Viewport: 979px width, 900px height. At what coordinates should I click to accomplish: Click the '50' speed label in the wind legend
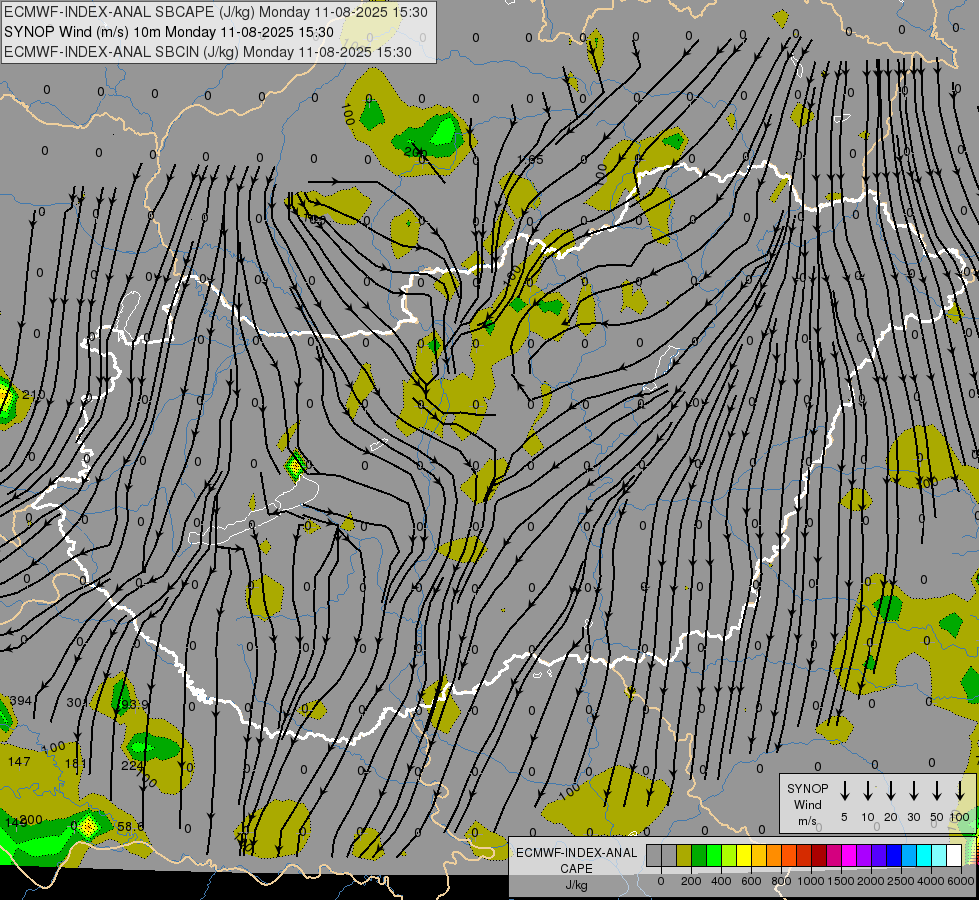point(937,817)
